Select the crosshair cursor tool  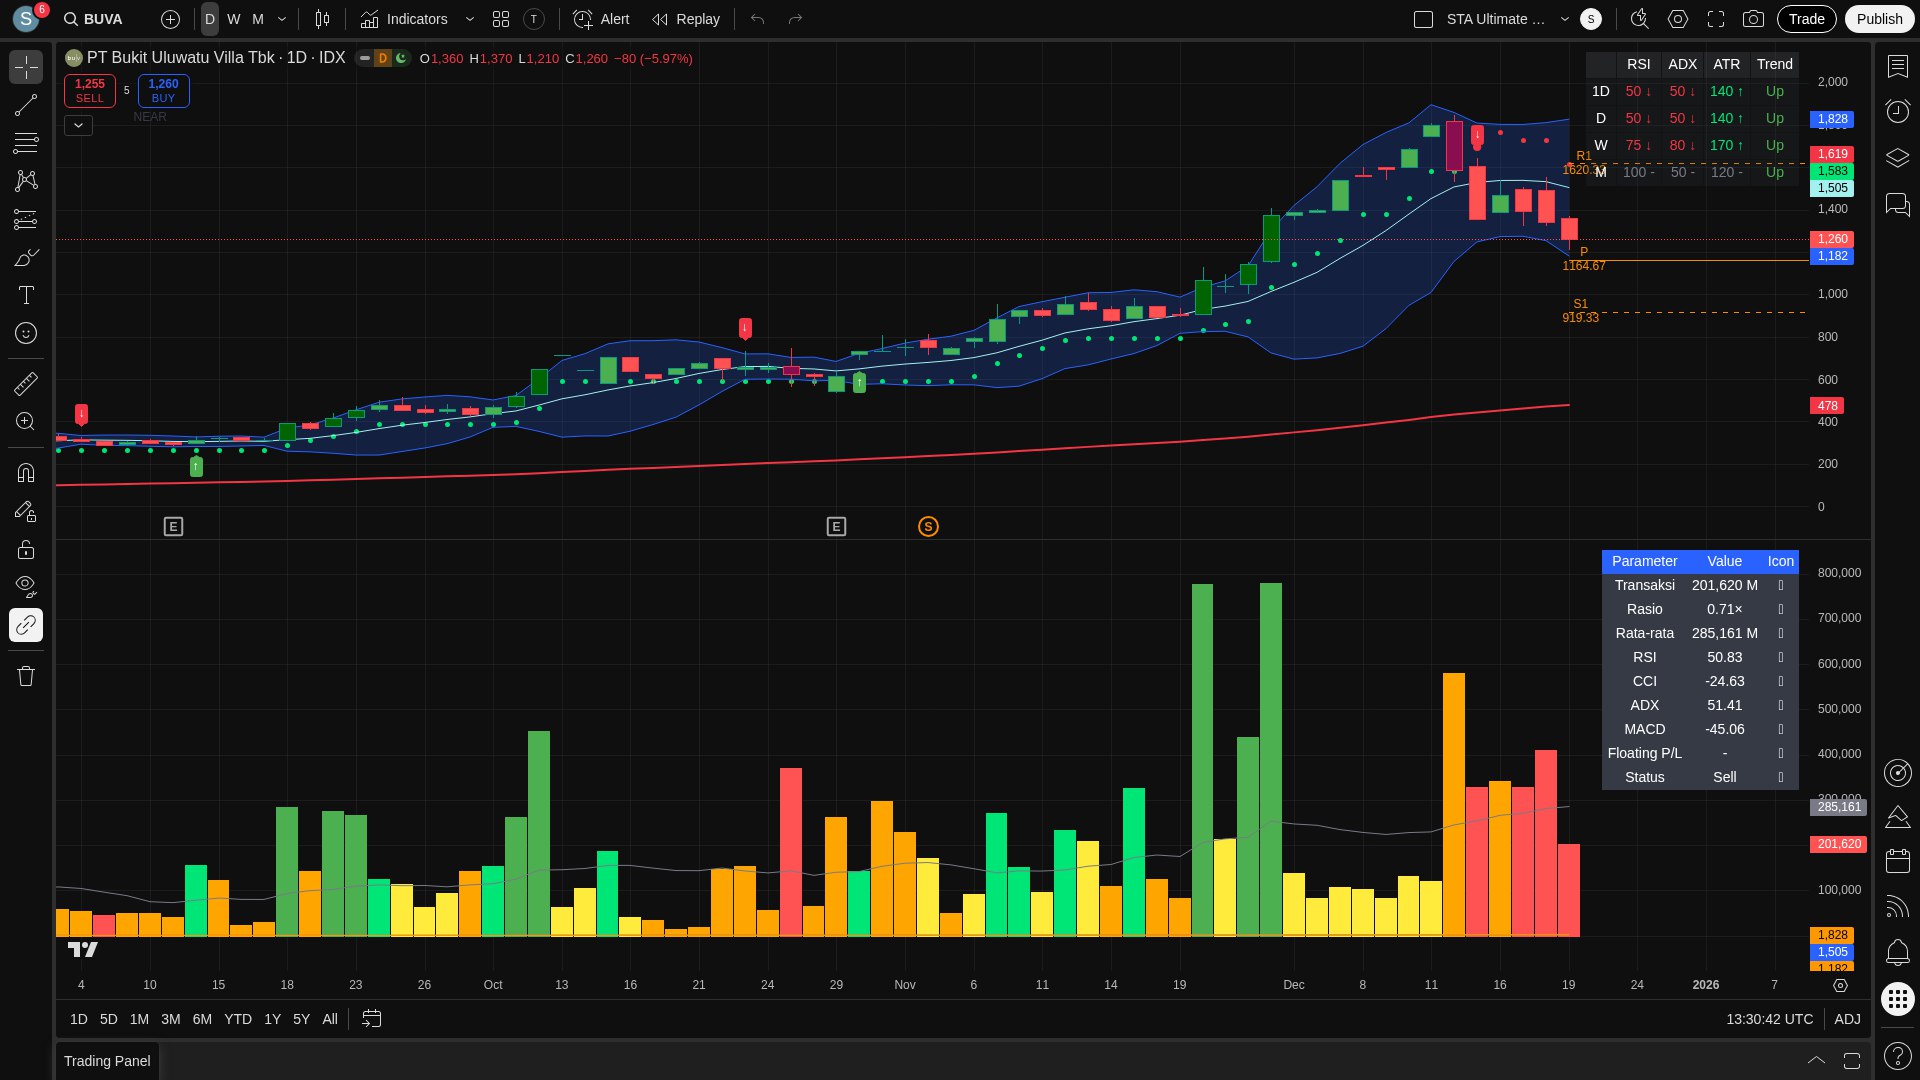26,67
